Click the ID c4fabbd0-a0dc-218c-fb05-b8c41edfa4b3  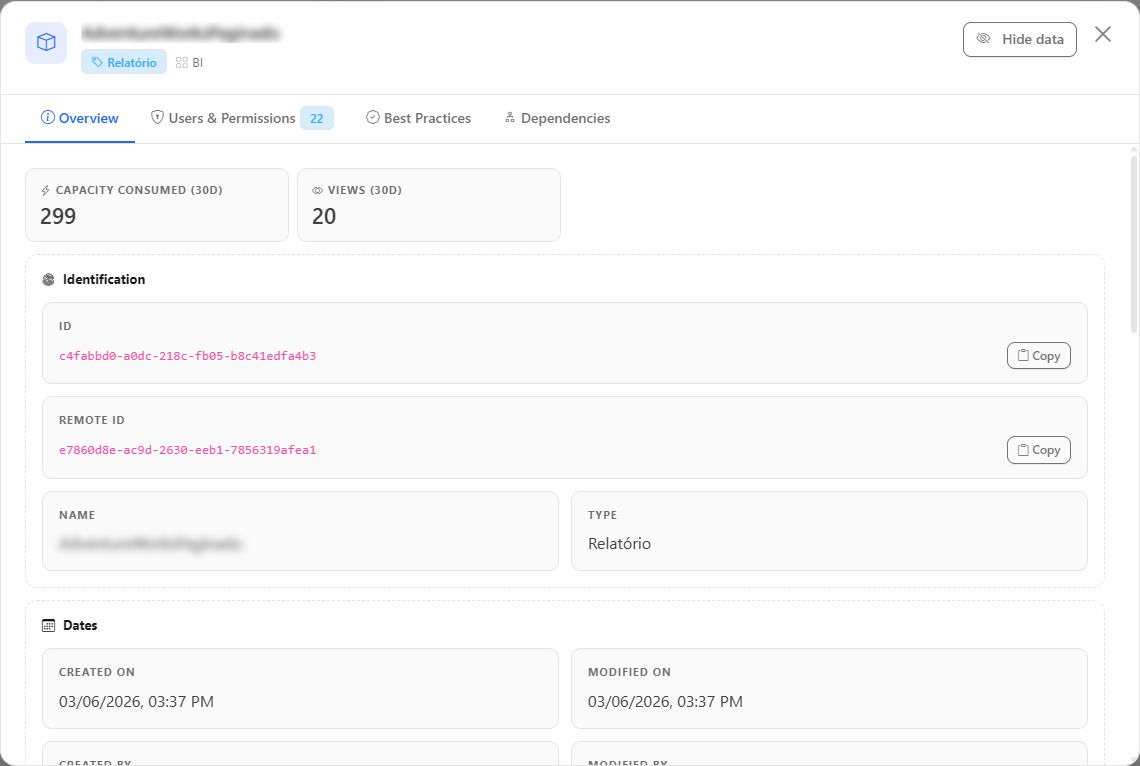click(188, 356)
